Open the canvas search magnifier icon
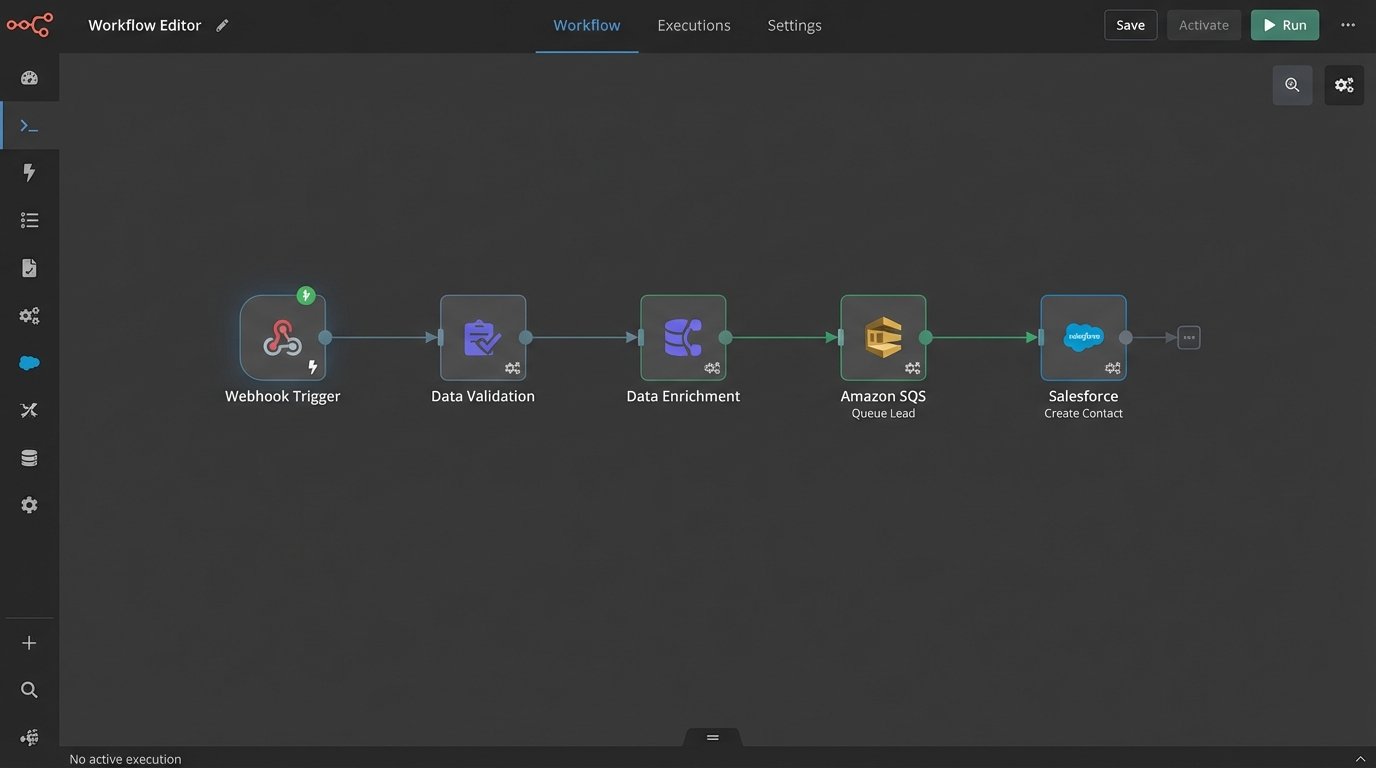 (1290, 84)
